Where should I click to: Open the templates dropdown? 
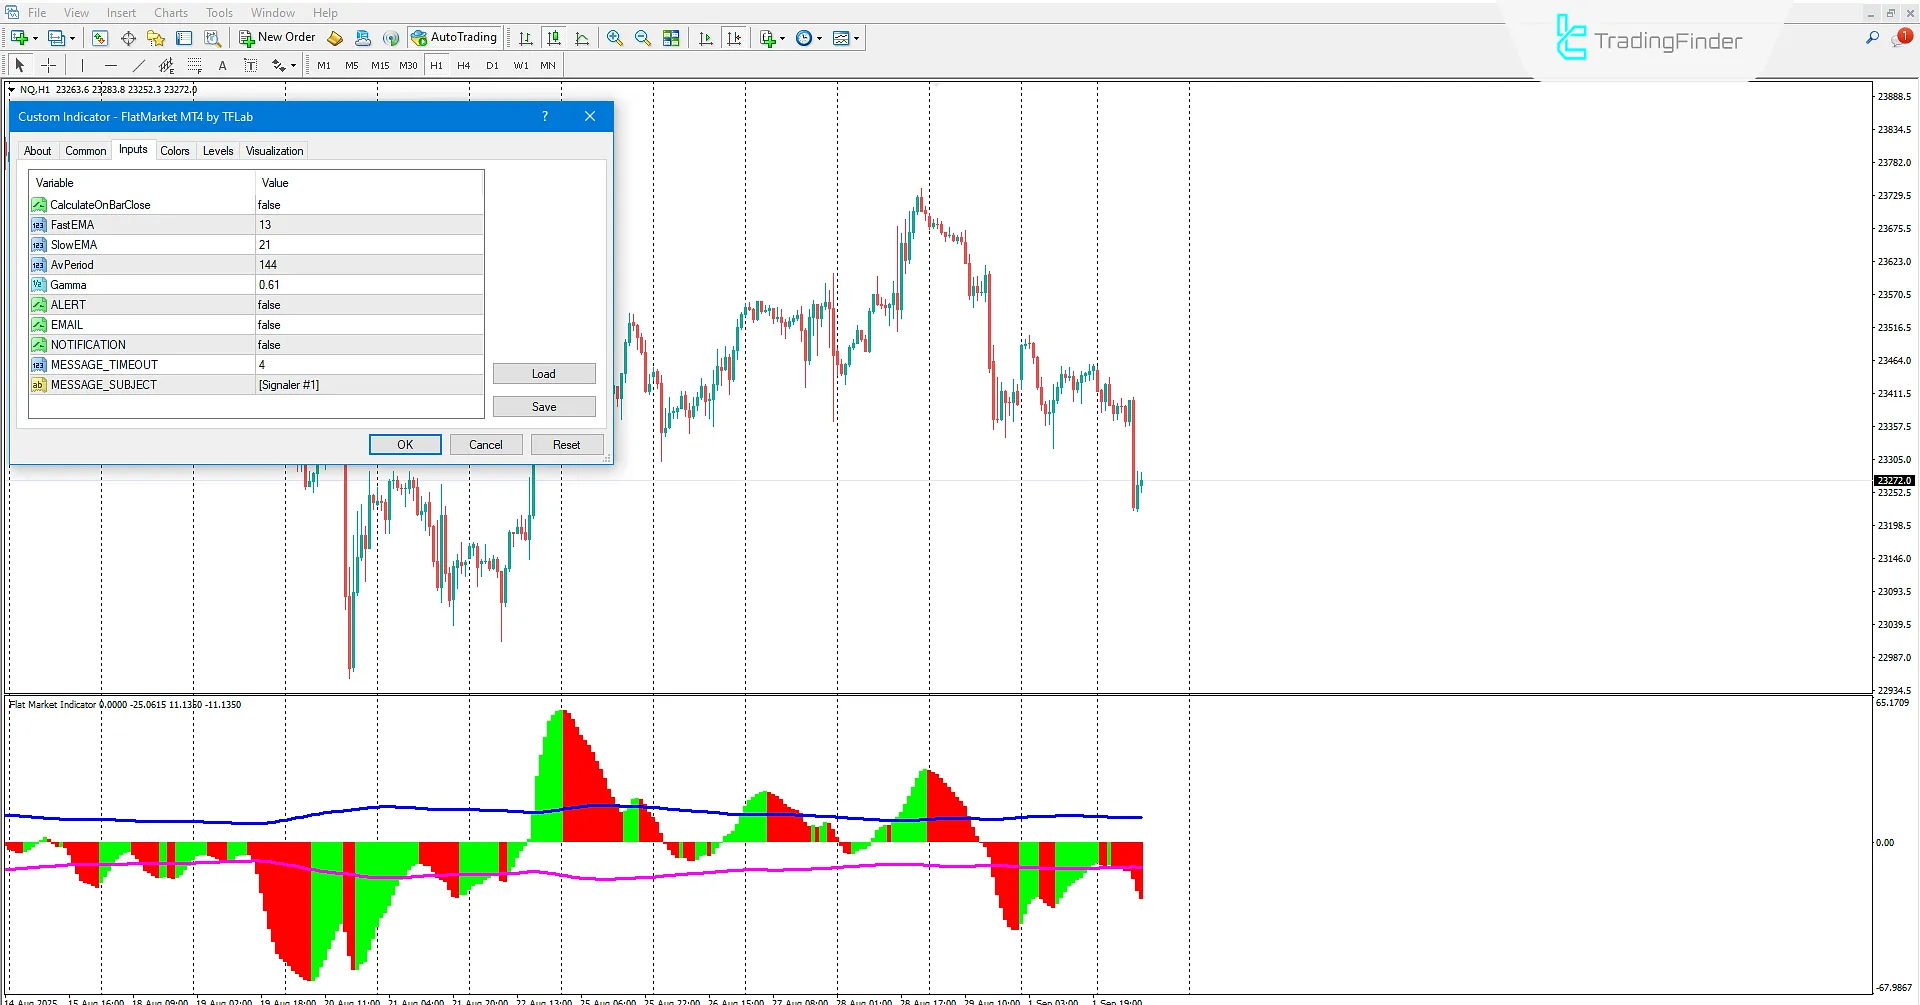pos(847,38)
